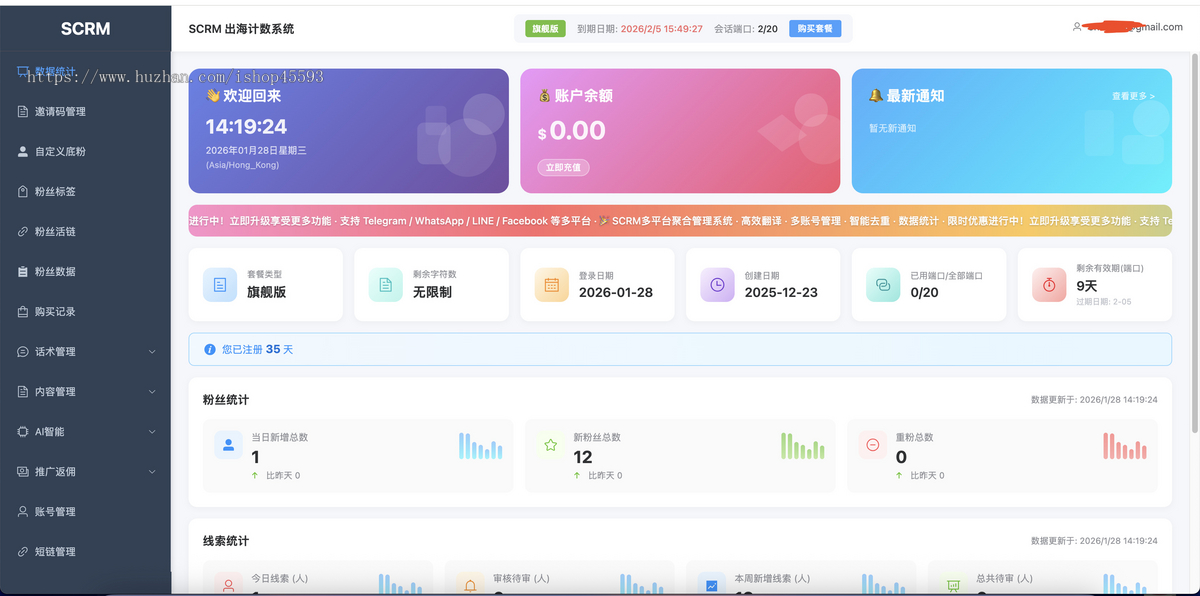Click the 粉丝统计 section heading
The height and width of the screenshot is (596, 1200).
click(x=226, y=400)
